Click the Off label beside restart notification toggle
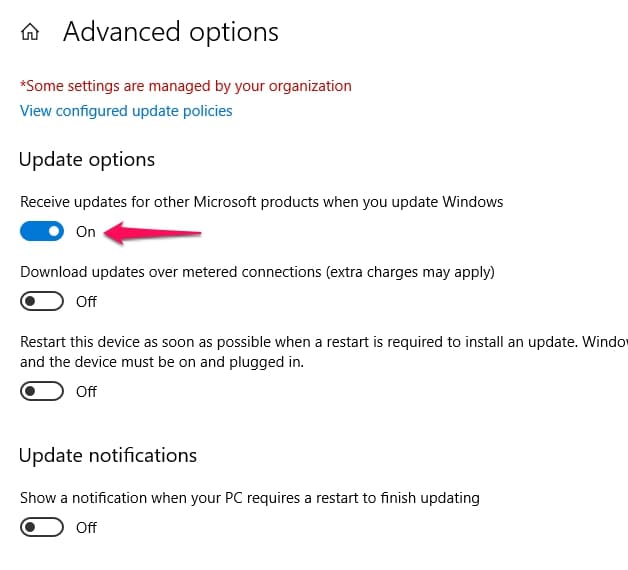 [x=86, y=528]
